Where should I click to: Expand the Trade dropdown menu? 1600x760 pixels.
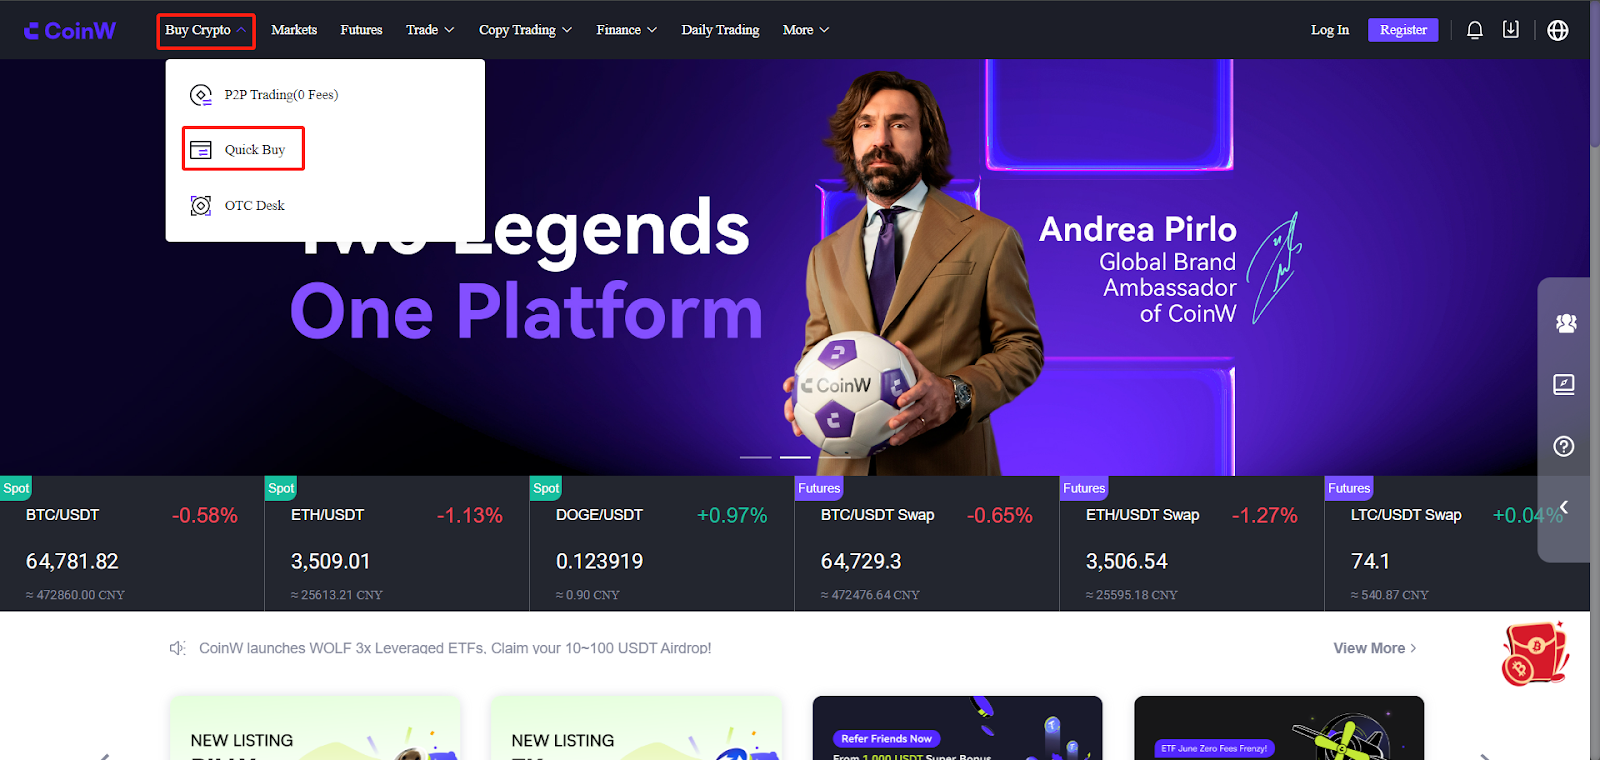click(x=430, y=30)
